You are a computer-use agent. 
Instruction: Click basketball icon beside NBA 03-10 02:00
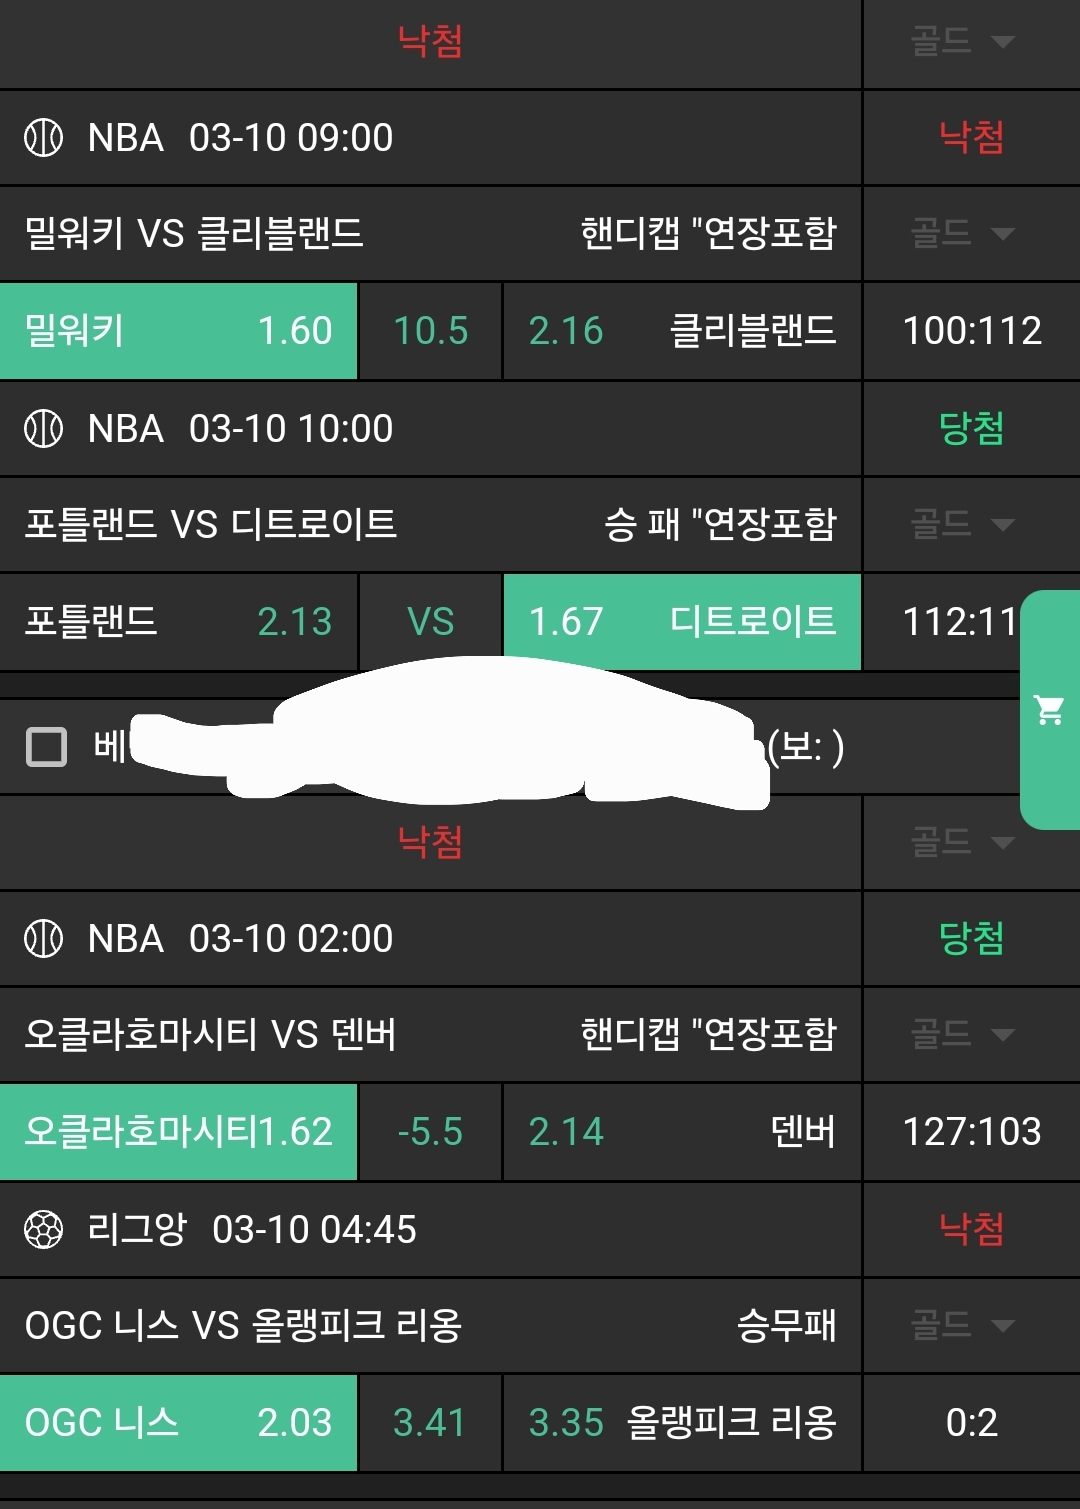click(x=44, y=939)
